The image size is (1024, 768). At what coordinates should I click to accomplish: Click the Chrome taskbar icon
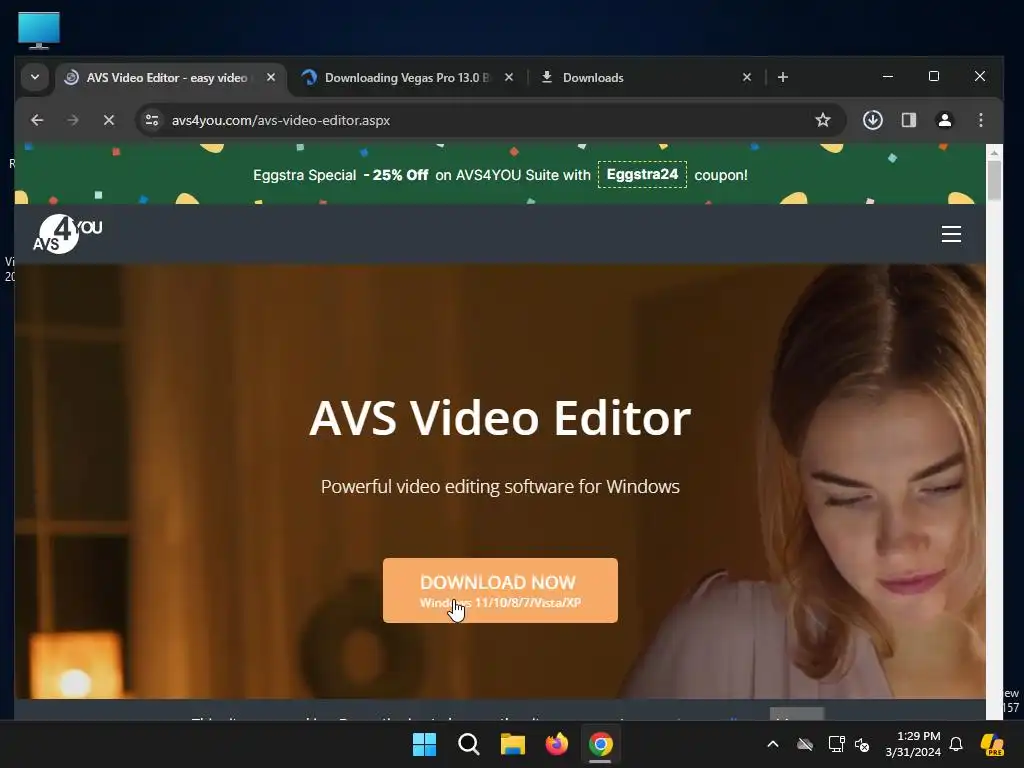pos(601,744)
